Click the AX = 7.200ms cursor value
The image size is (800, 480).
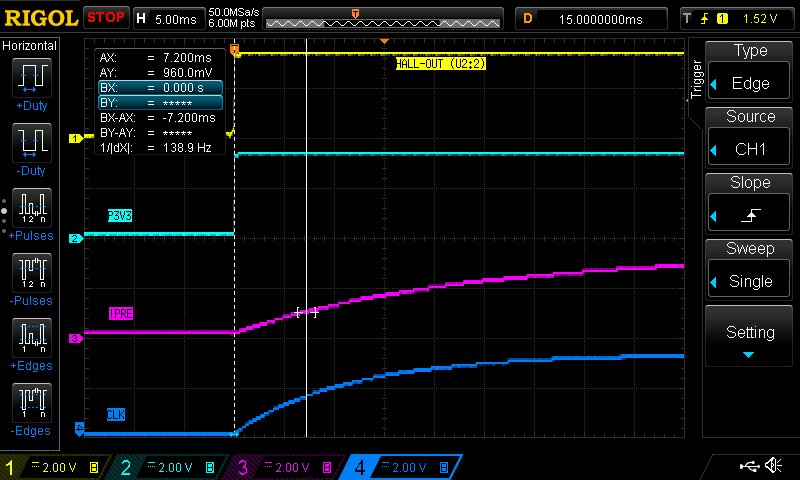tap(187, 58)
